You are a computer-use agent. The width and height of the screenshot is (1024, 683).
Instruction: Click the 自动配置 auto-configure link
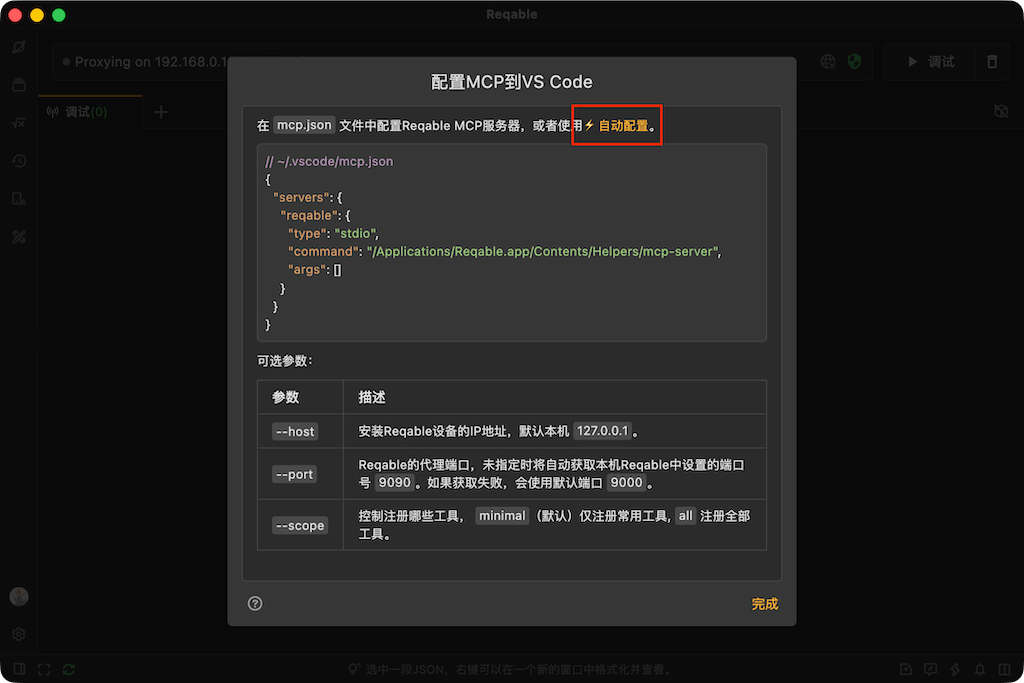[x=616, y=125]
